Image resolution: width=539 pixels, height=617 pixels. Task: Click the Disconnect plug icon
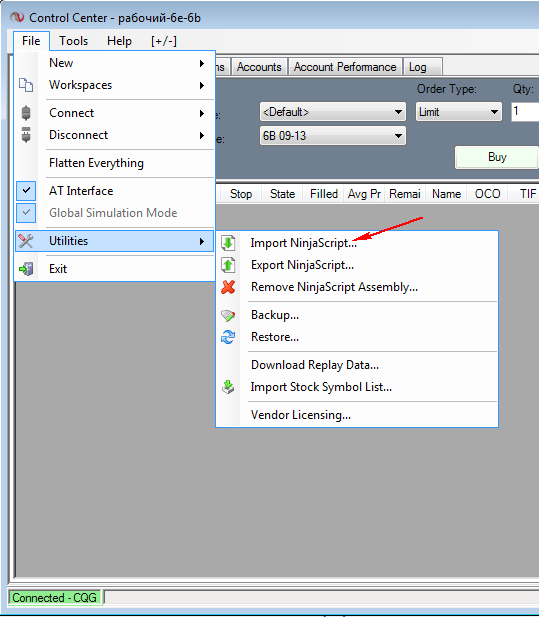[26, 135]
